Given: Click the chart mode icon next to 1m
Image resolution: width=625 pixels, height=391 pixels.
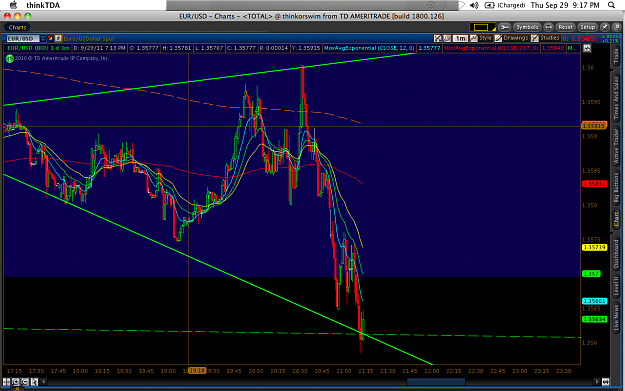Looking at the screenshot, I should point(447,38).
